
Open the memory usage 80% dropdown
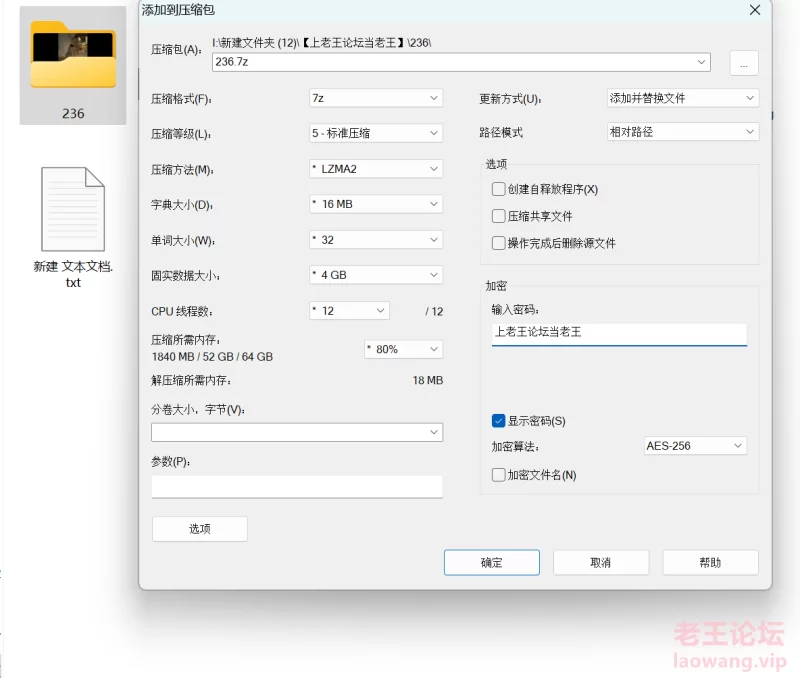coord(403,349)
